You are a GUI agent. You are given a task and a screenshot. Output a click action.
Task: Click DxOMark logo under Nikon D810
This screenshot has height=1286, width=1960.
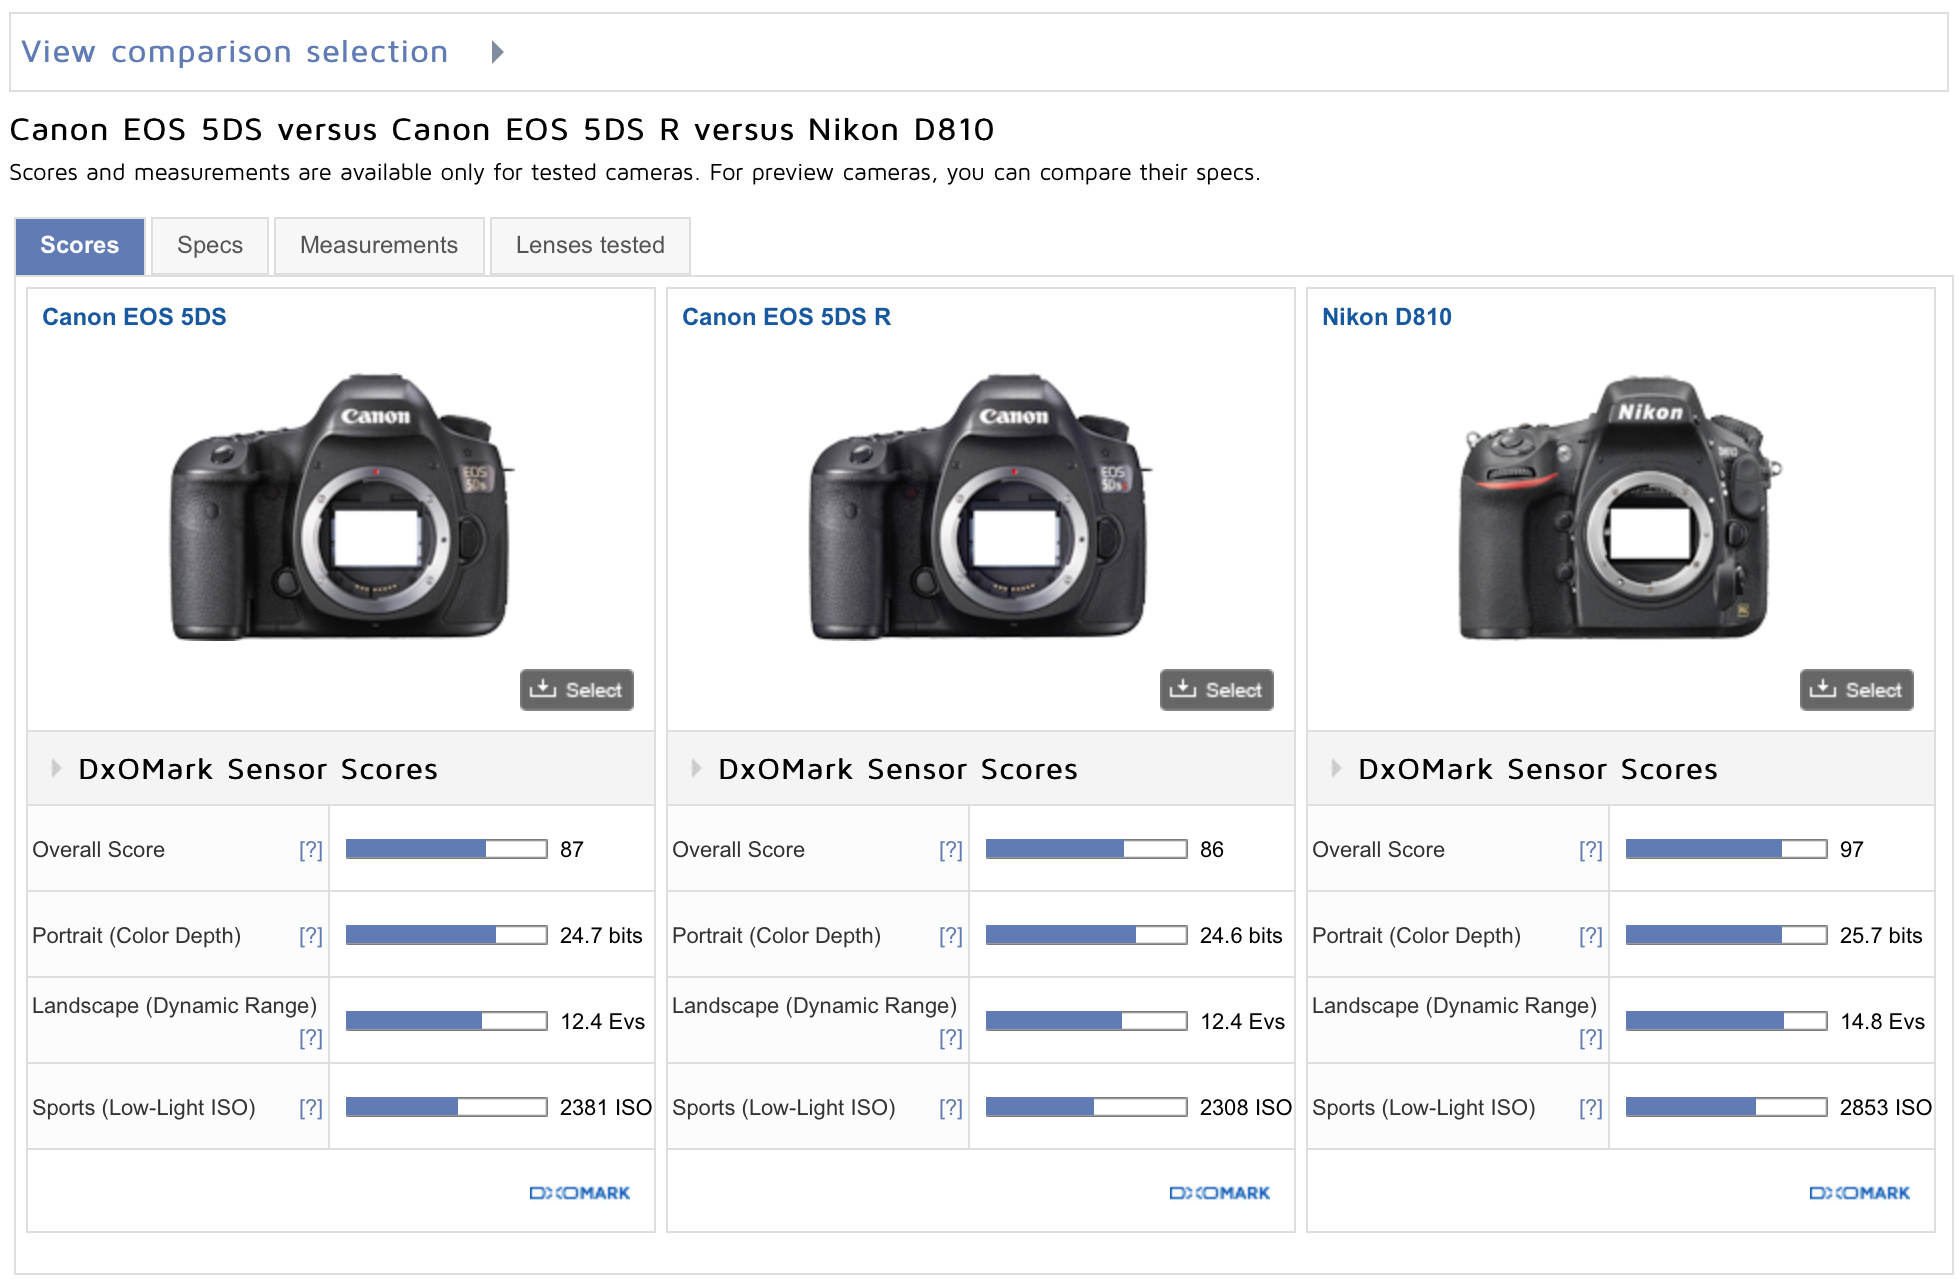point(1860,1193)
